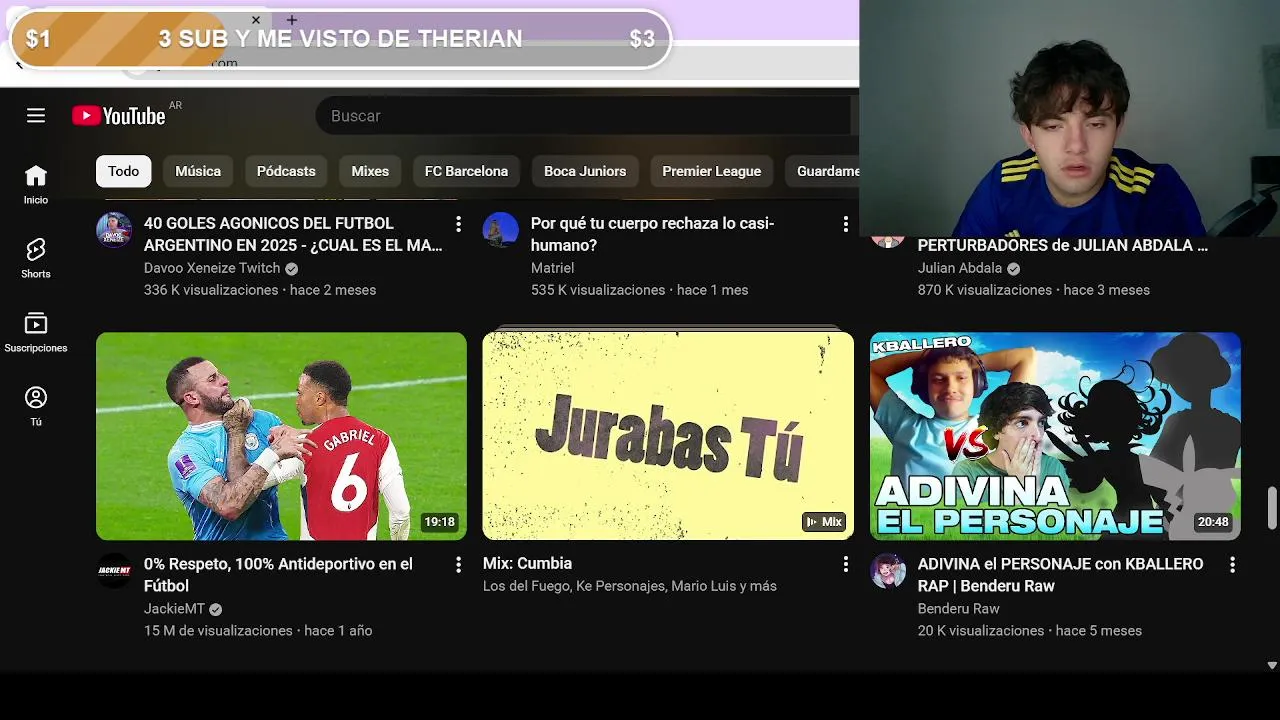Open Shorts in the sidebar
The image size is (1280, 720).
(x=36, y=259)
